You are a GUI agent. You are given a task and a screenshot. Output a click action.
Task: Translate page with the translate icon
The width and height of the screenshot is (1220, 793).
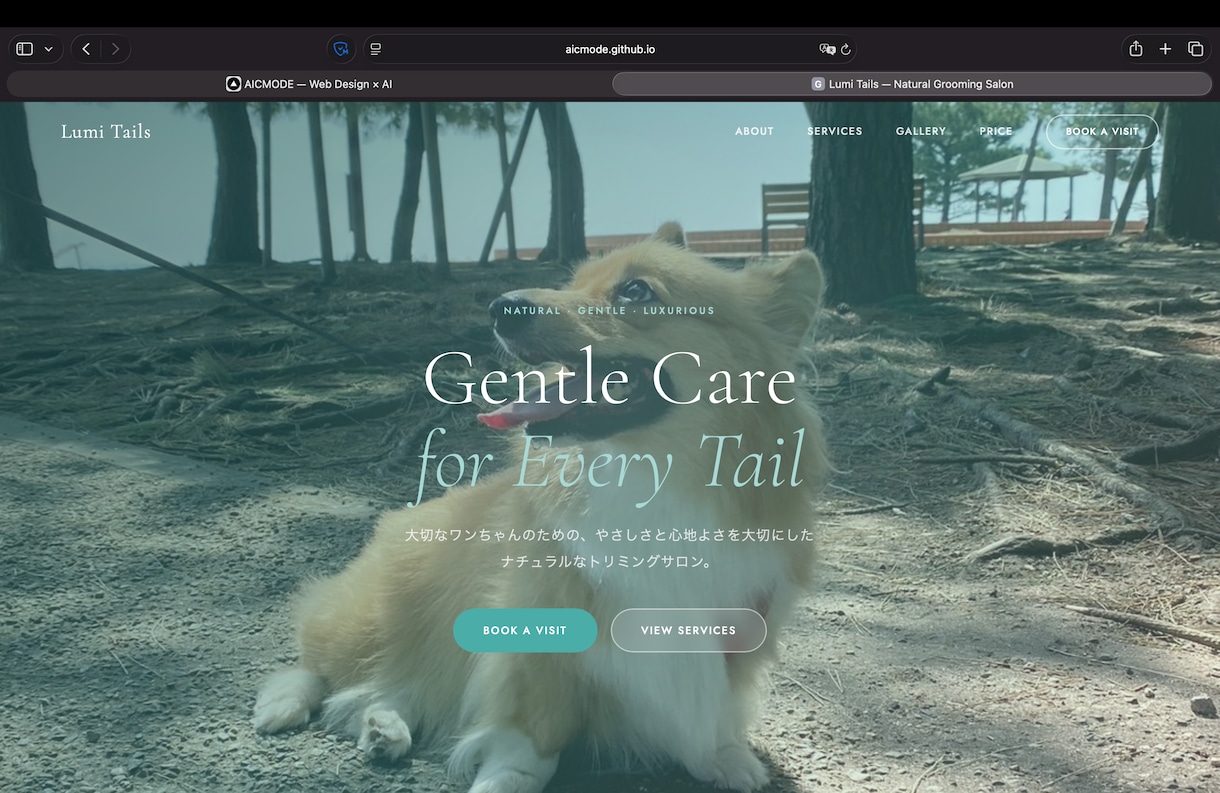826,49
